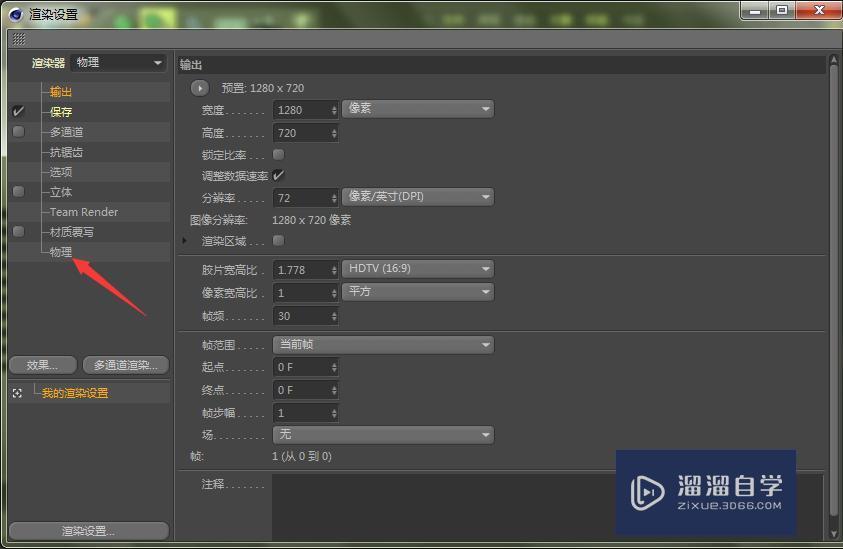Screen dimensions: 843x549
Task: Select 抗锯齿 in the settings list
Action: point(66,152)
